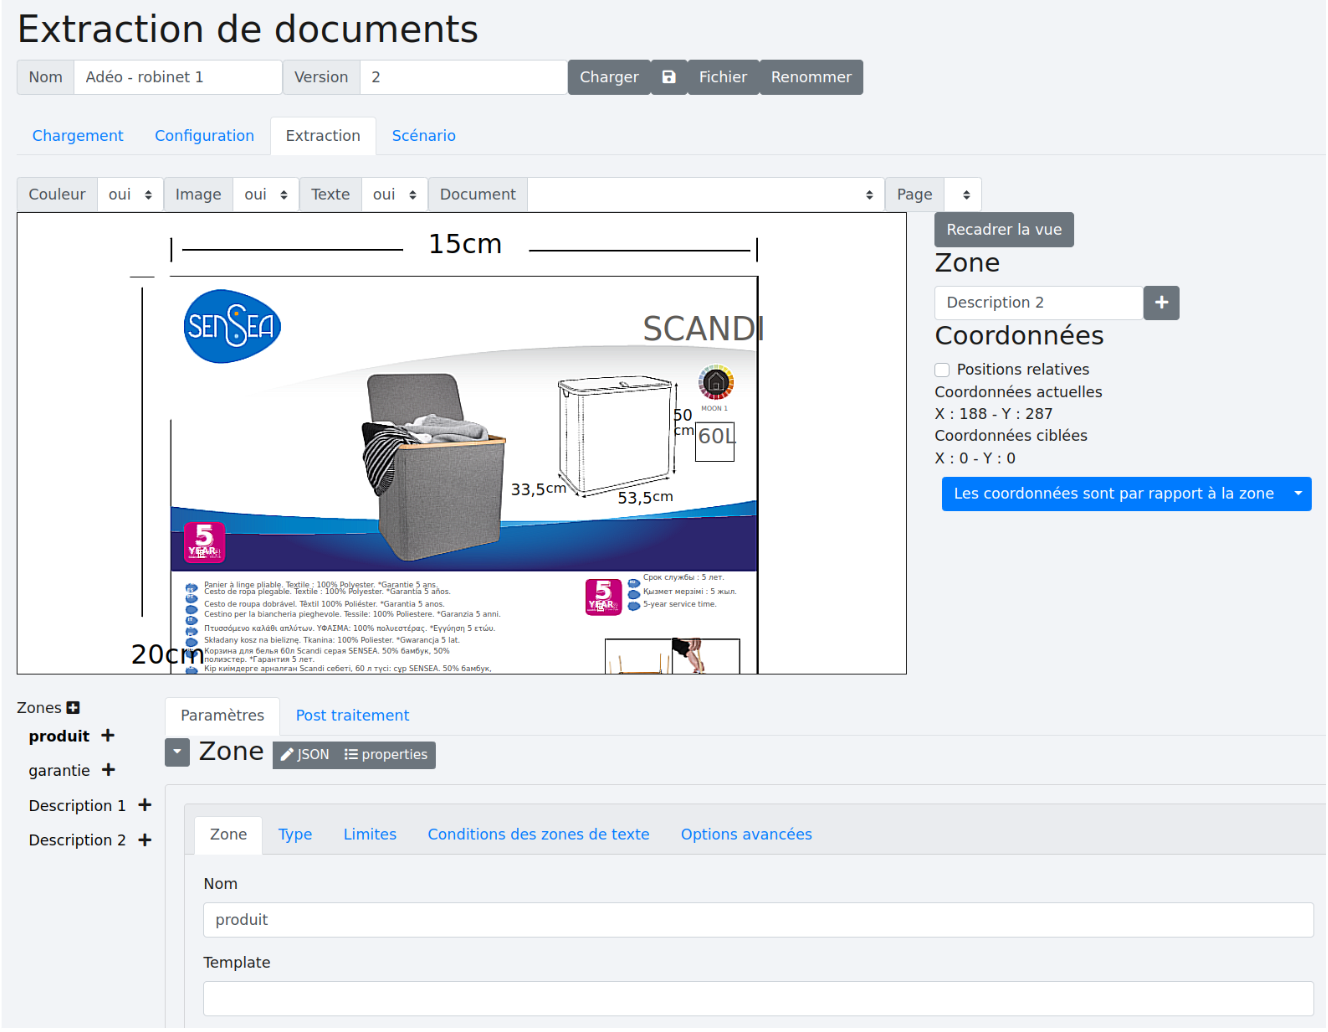Open the Document selection dropdown
The image size is (1328, 1032).
(705, 195)
